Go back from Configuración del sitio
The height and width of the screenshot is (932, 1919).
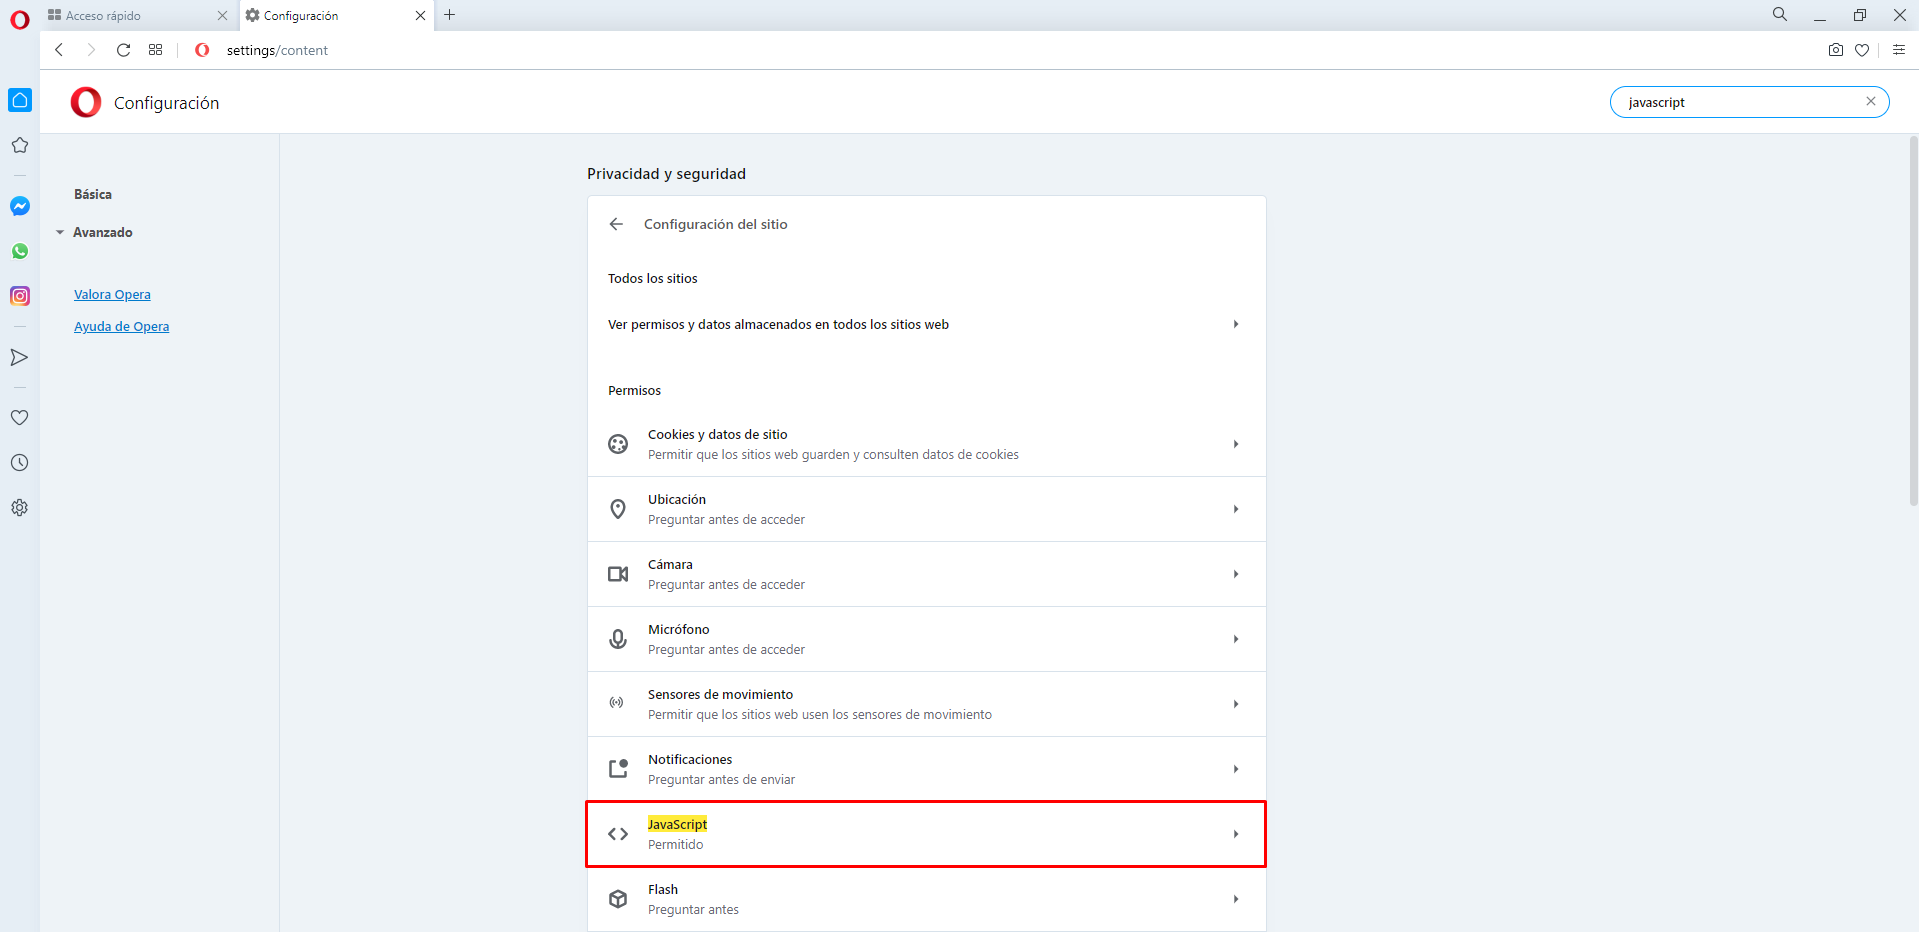tap(616, 224)
